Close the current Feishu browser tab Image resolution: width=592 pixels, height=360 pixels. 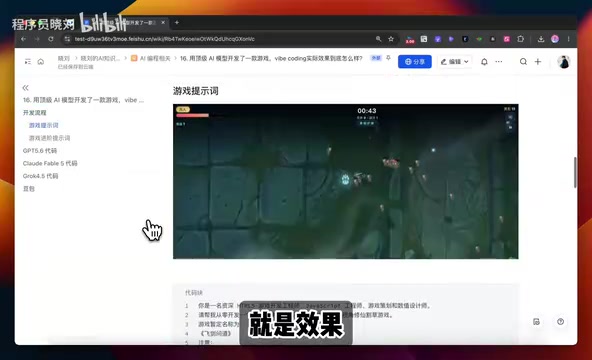[x=163, y=23]
